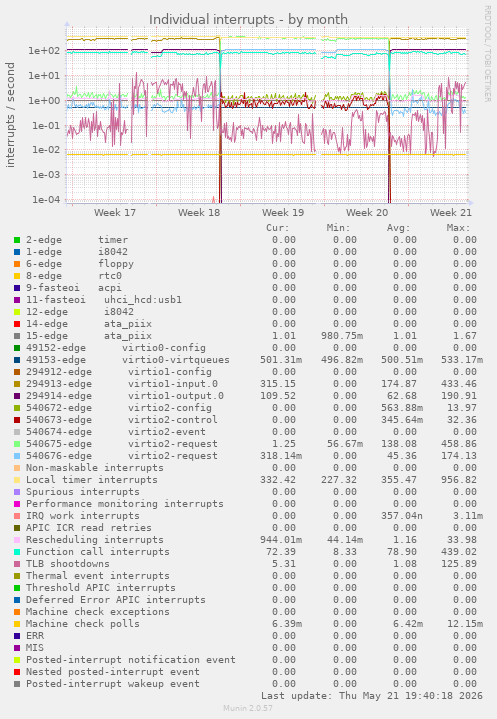Screen dimensions: 497x719
Task: Click the Nested posted-interrupt event red swatch
Action: coord(17,672)
